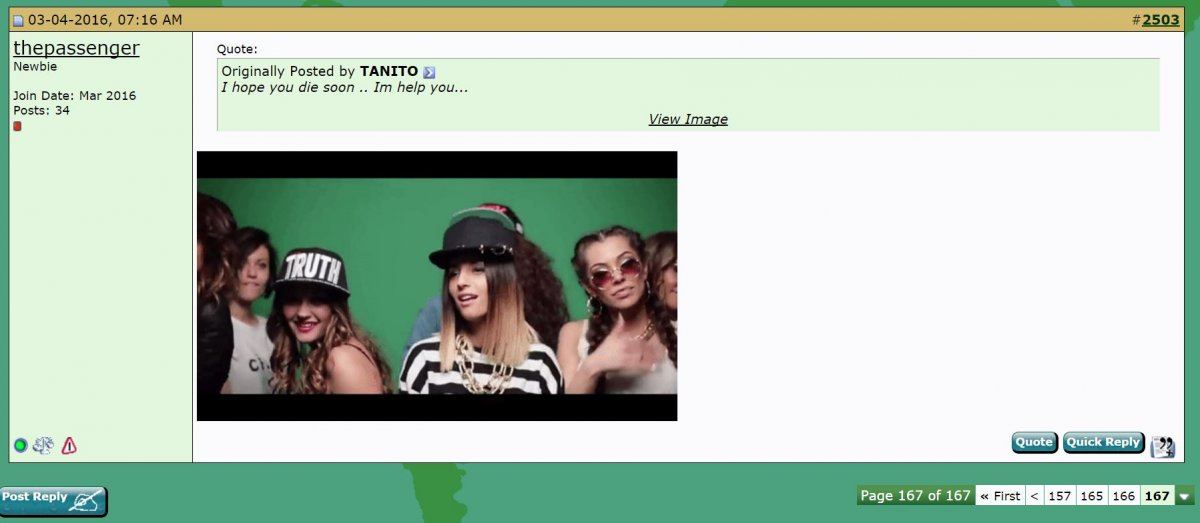Click the Post Reply button
Viewport: 1200px width, 523px height.
(53, 500)
